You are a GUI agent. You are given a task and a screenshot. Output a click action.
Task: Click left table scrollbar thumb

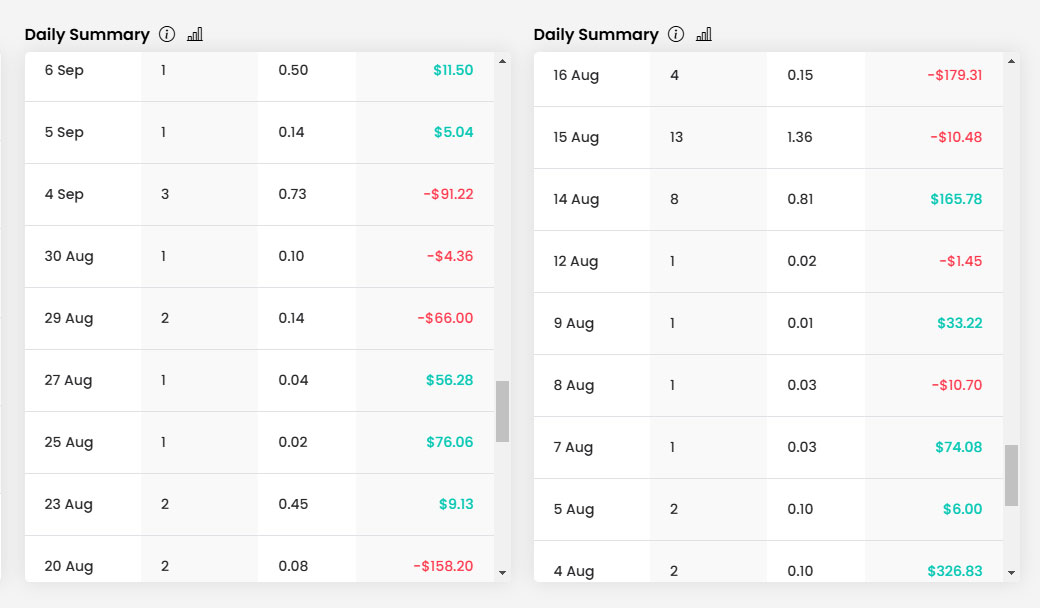tap(503, 411)
